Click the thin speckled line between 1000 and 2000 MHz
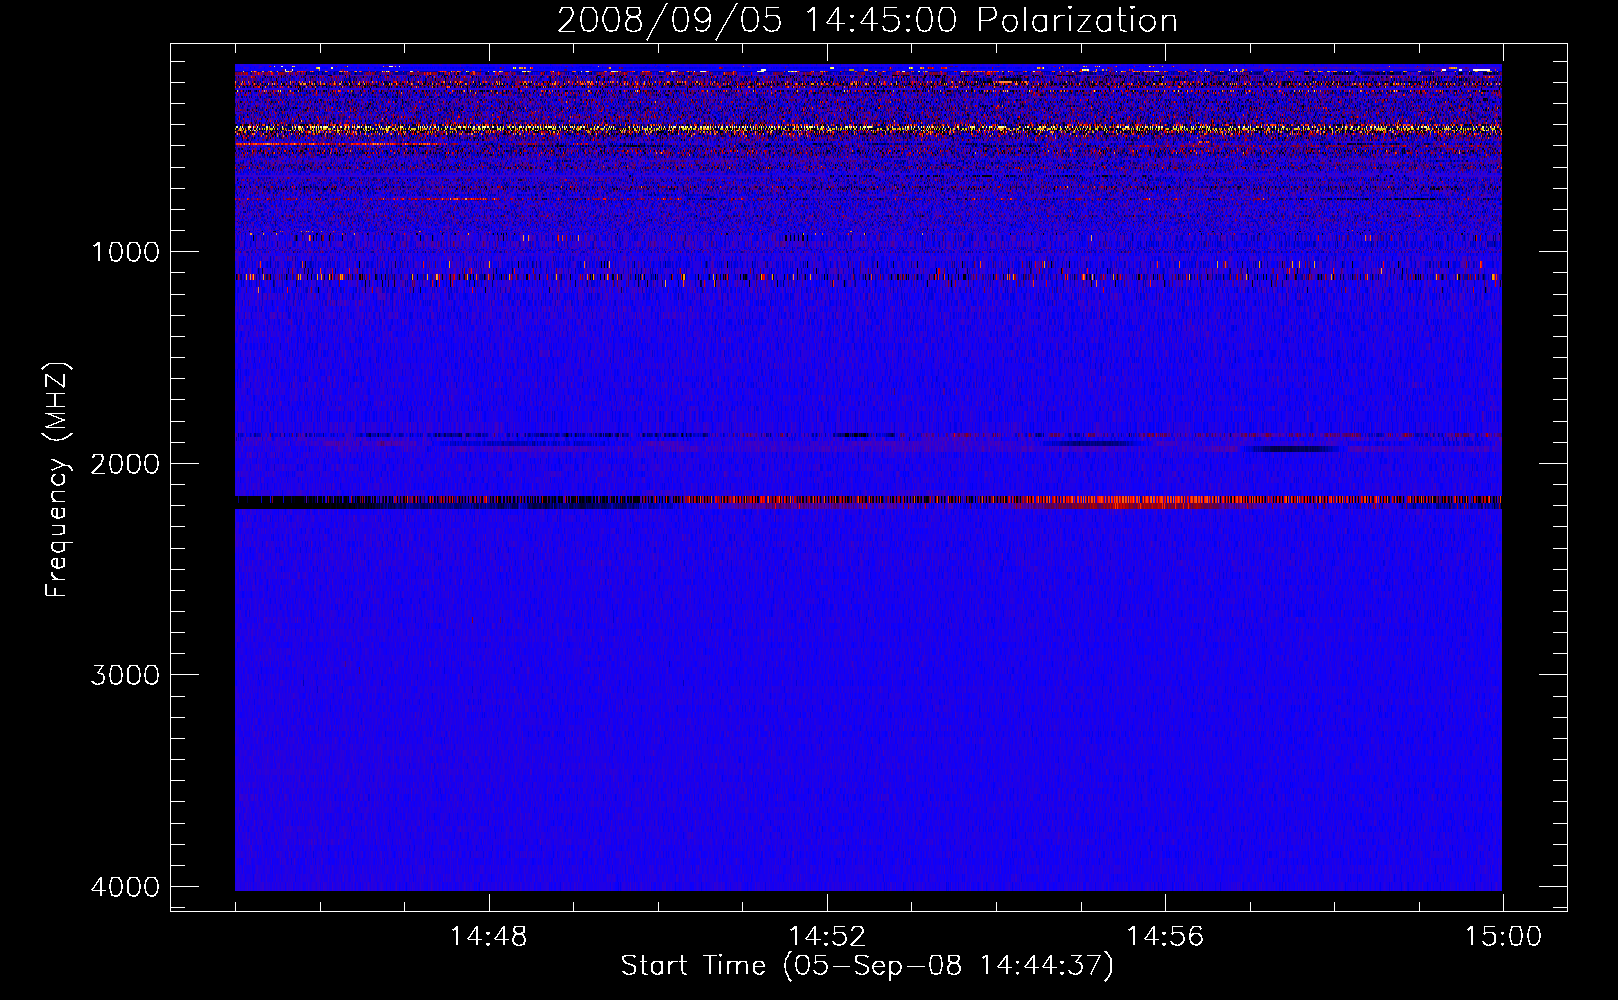 [600, 436]
